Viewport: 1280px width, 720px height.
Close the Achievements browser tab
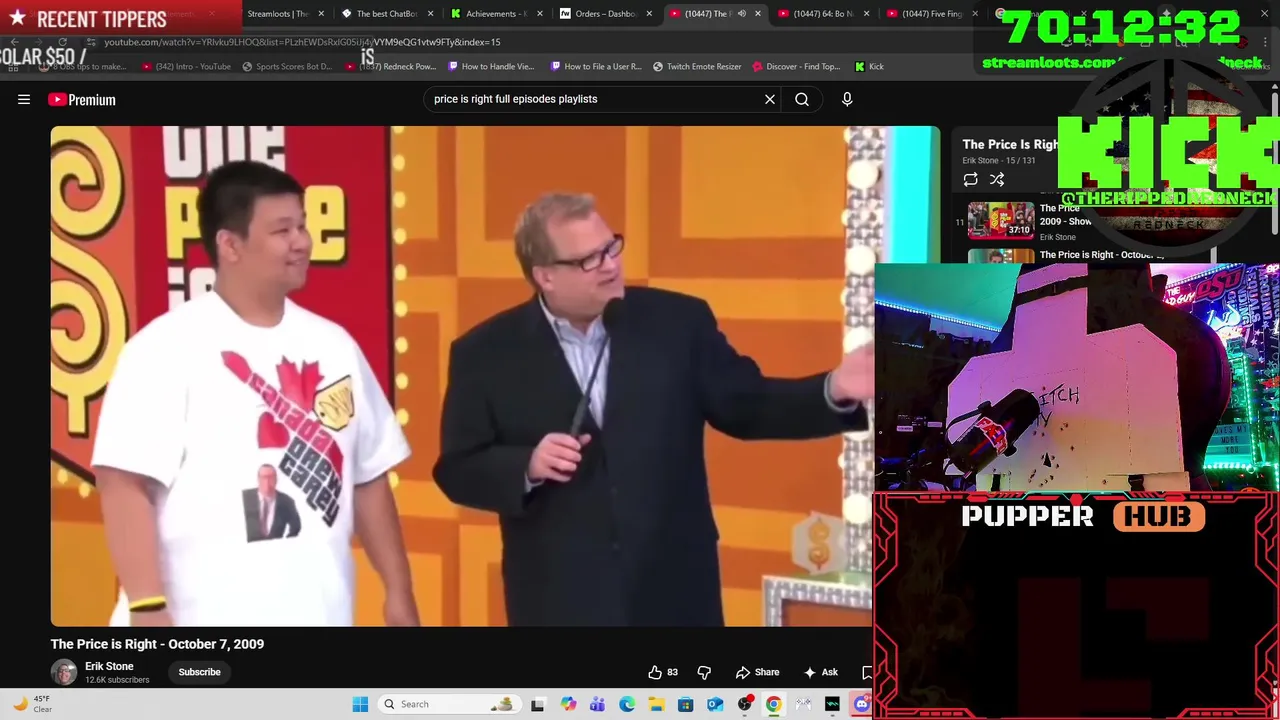click(539, 14)
